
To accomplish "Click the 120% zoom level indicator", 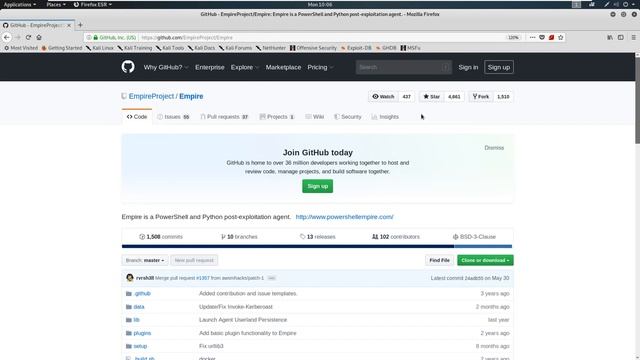I will pyautogui.click(x=513, y=37).
